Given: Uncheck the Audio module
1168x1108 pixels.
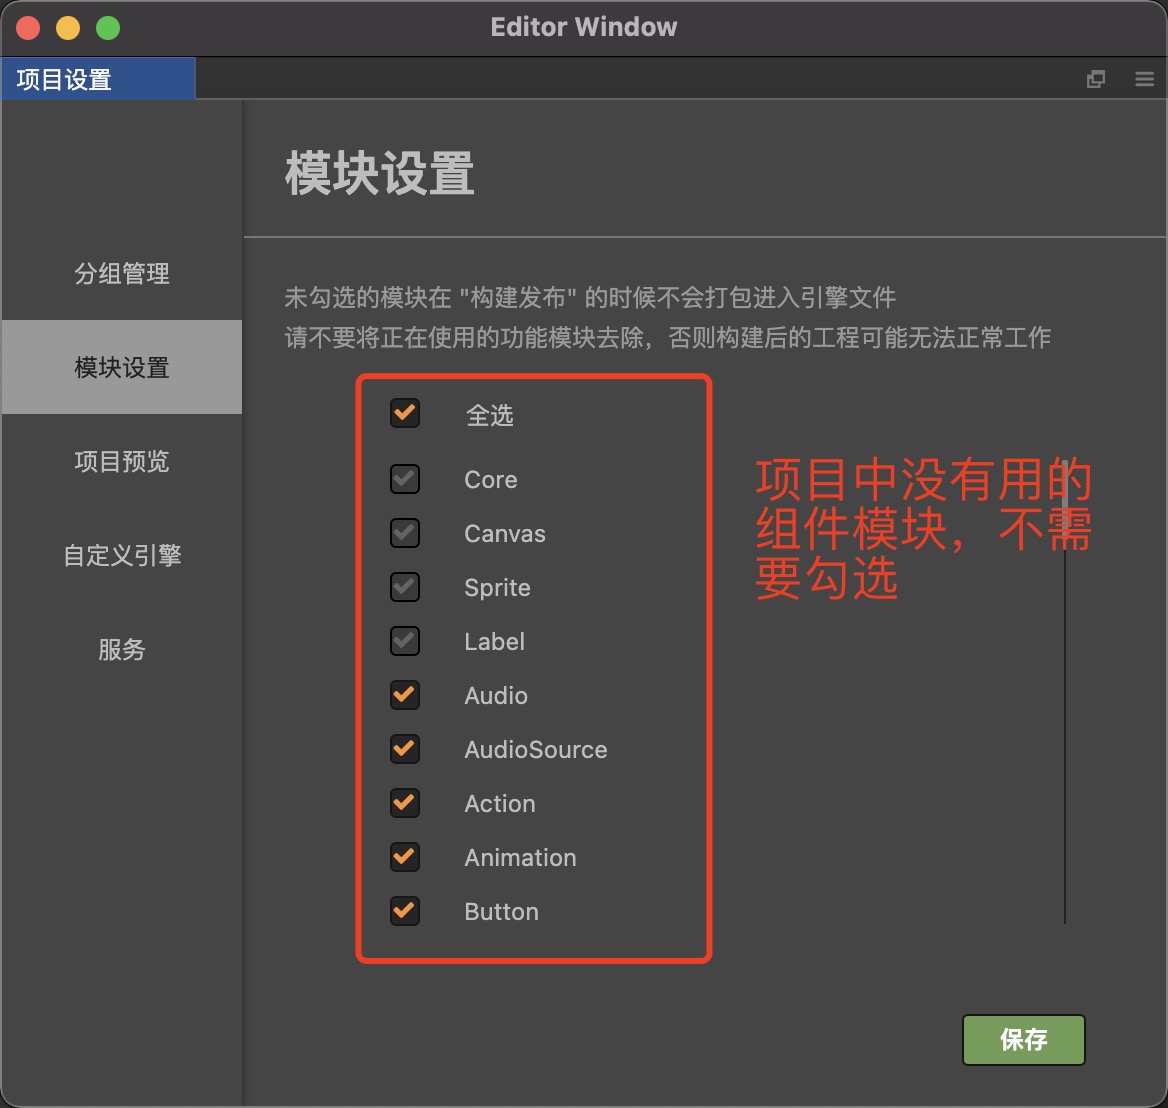Looking at the screenshot, I should point(404,695).
